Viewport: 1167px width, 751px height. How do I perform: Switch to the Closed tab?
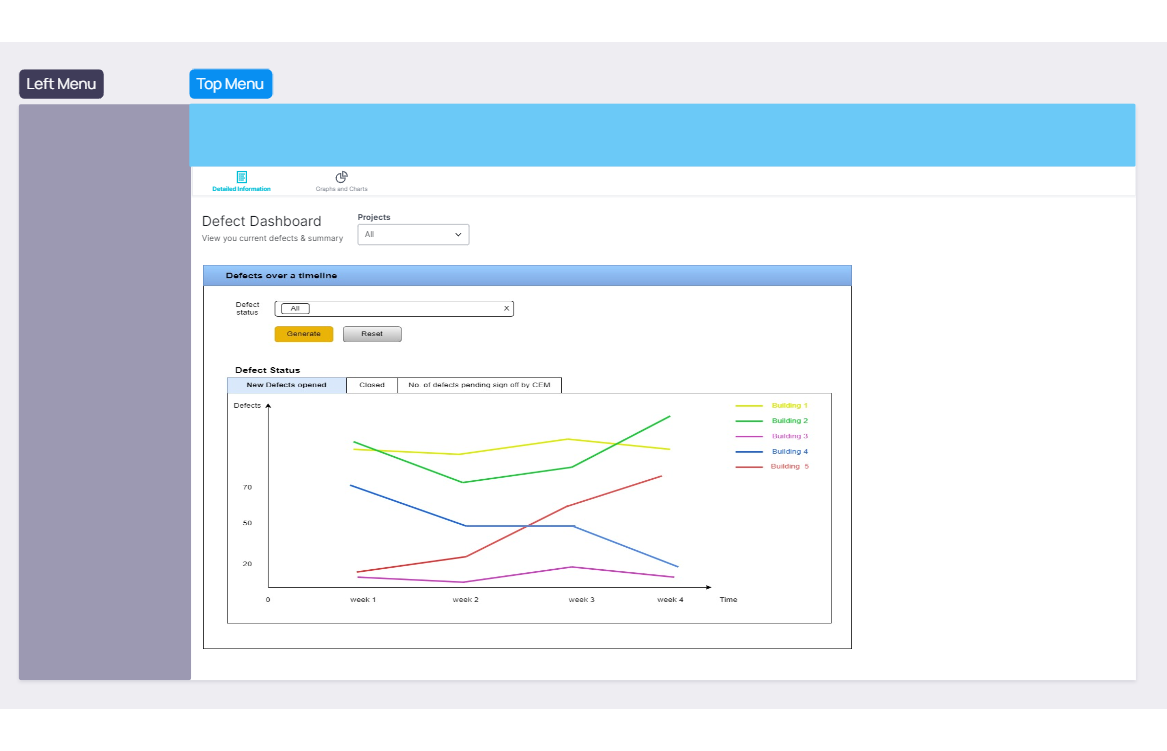pyautogui.click(x=371, y=385)
